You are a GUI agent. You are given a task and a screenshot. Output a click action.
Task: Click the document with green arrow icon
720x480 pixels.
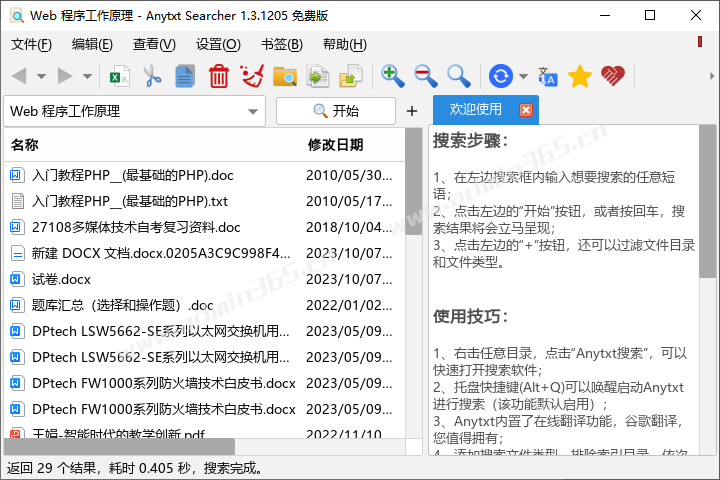click(x=318, y=76)
